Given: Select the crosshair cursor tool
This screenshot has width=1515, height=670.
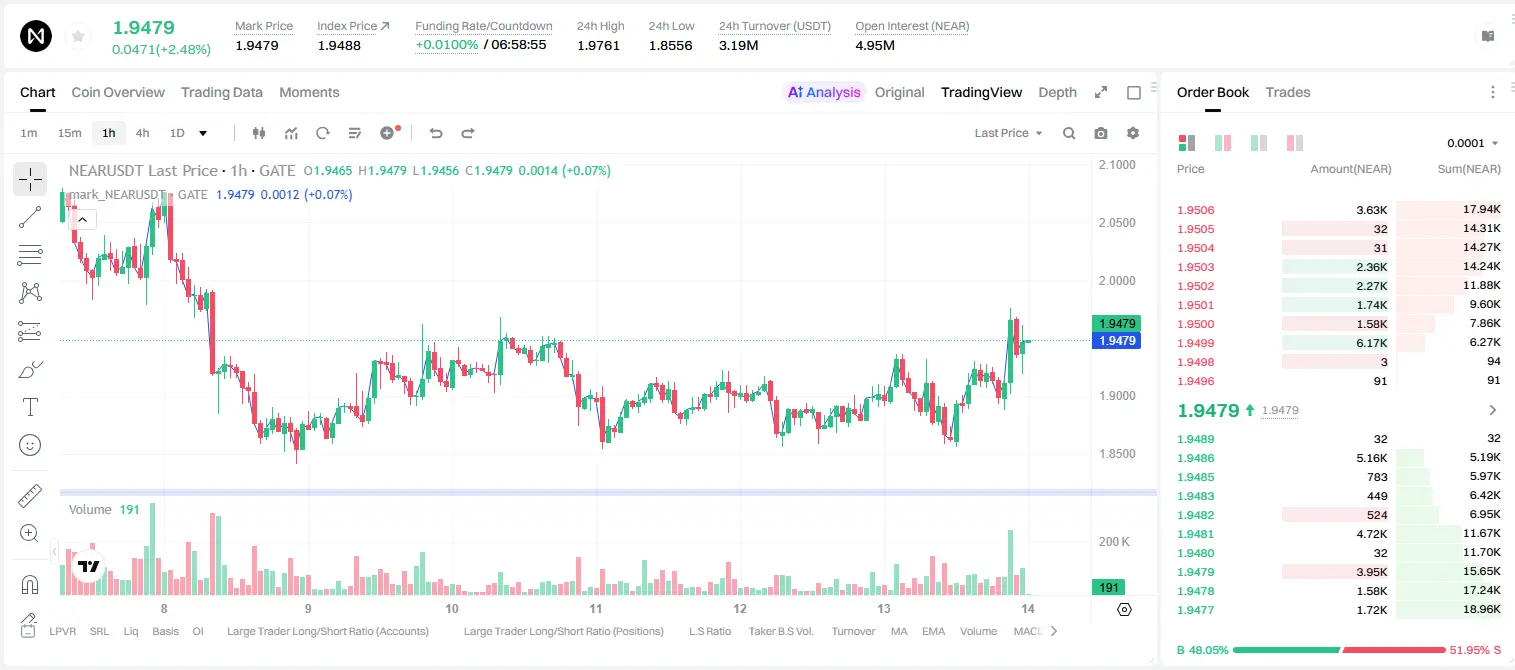Looking at the screenshot, I should point(30,179).
